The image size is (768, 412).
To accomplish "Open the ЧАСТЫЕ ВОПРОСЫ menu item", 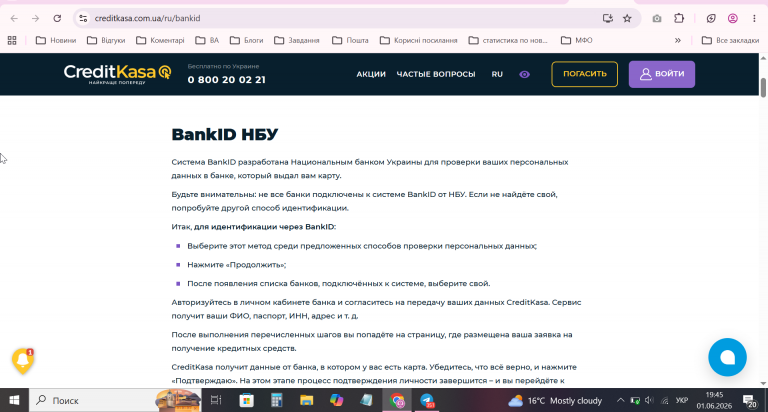I will 436,74.
